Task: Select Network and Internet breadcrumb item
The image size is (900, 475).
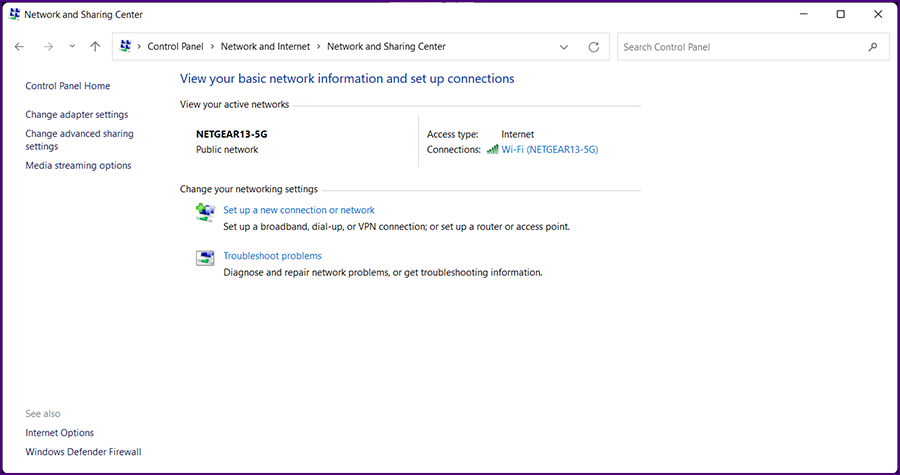Action: (265, 47)
